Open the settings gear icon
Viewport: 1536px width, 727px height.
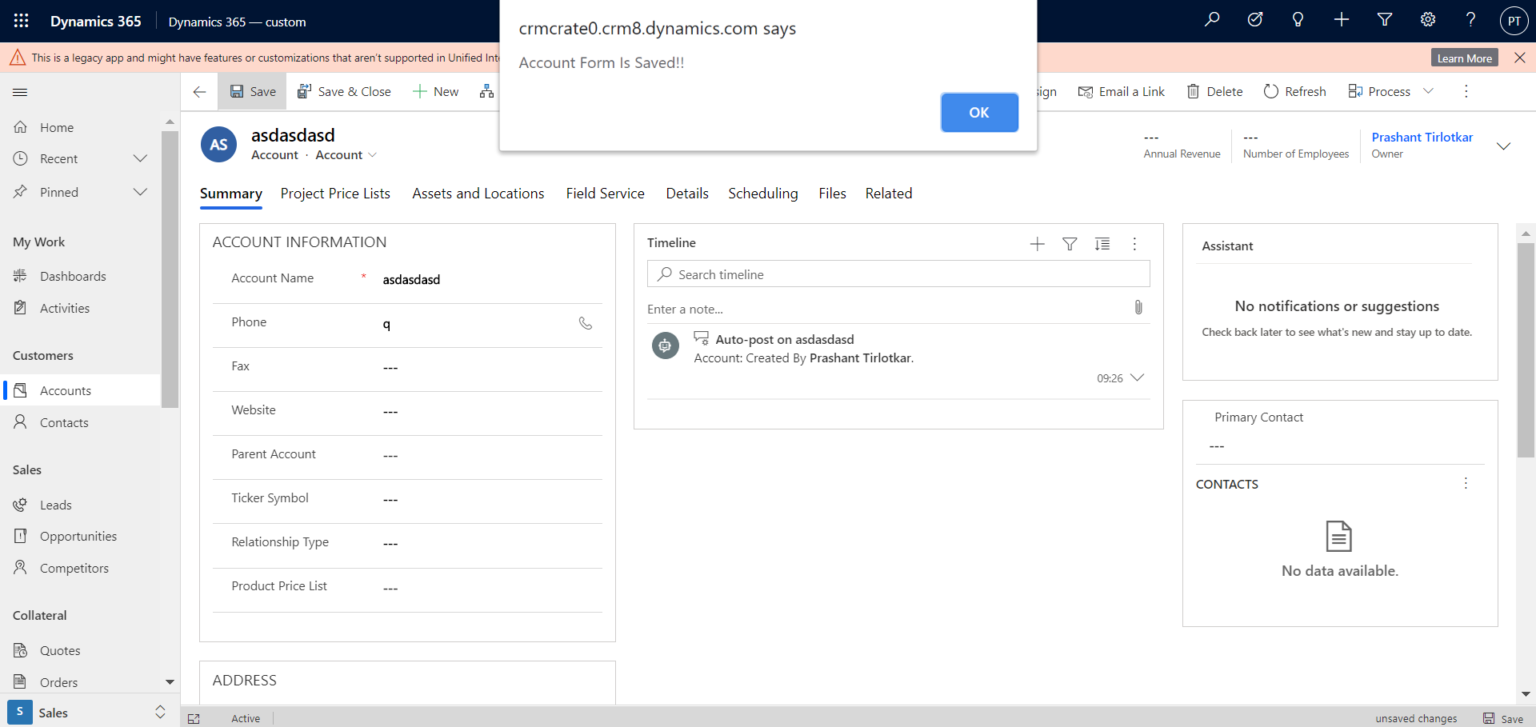click(x=1427, y=20)
